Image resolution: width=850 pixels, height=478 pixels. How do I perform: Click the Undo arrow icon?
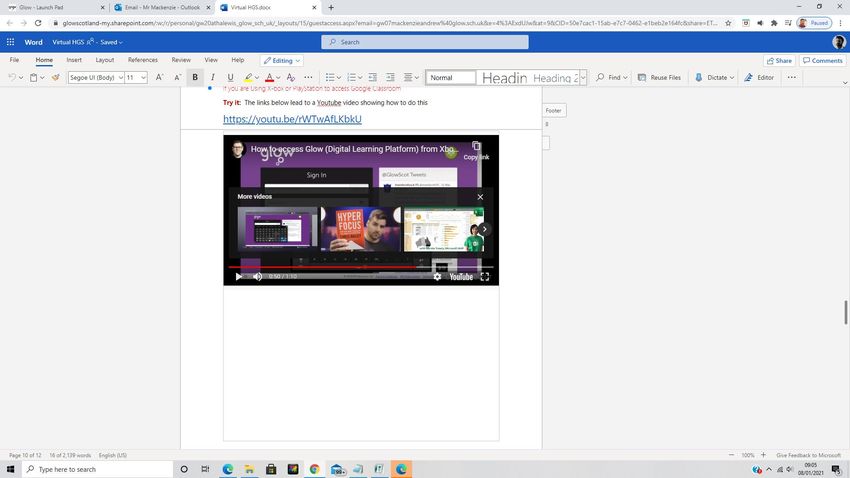[x=12, y=77]
